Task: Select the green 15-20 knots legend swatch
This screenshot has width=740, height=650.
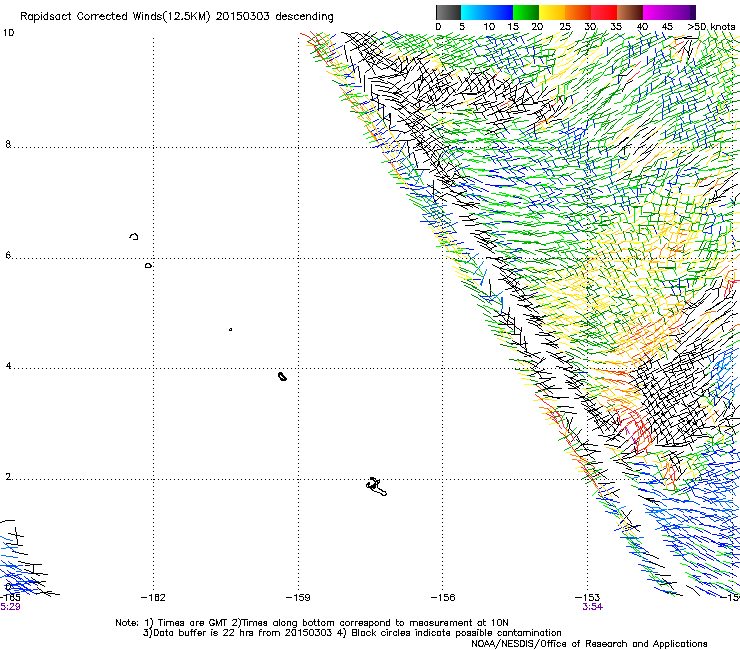Action: click(526, 12)
